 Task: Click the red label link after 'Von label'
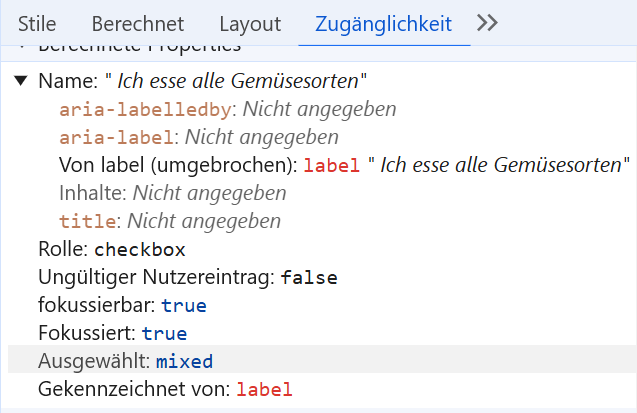tap(331, 165)
